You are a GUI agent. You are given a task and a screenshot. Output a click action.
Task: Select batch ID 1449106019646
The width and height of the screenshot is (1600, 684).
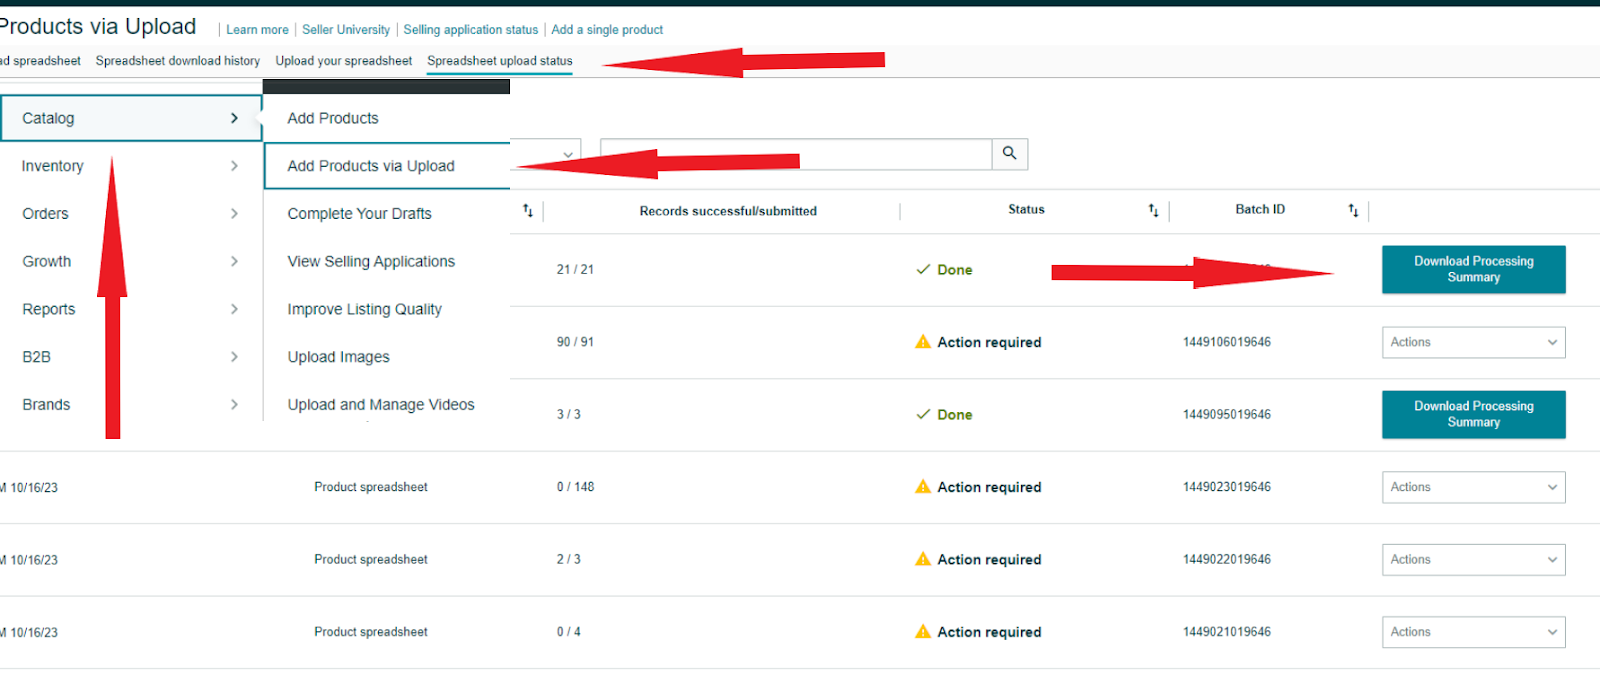(x=1227, y=342)
